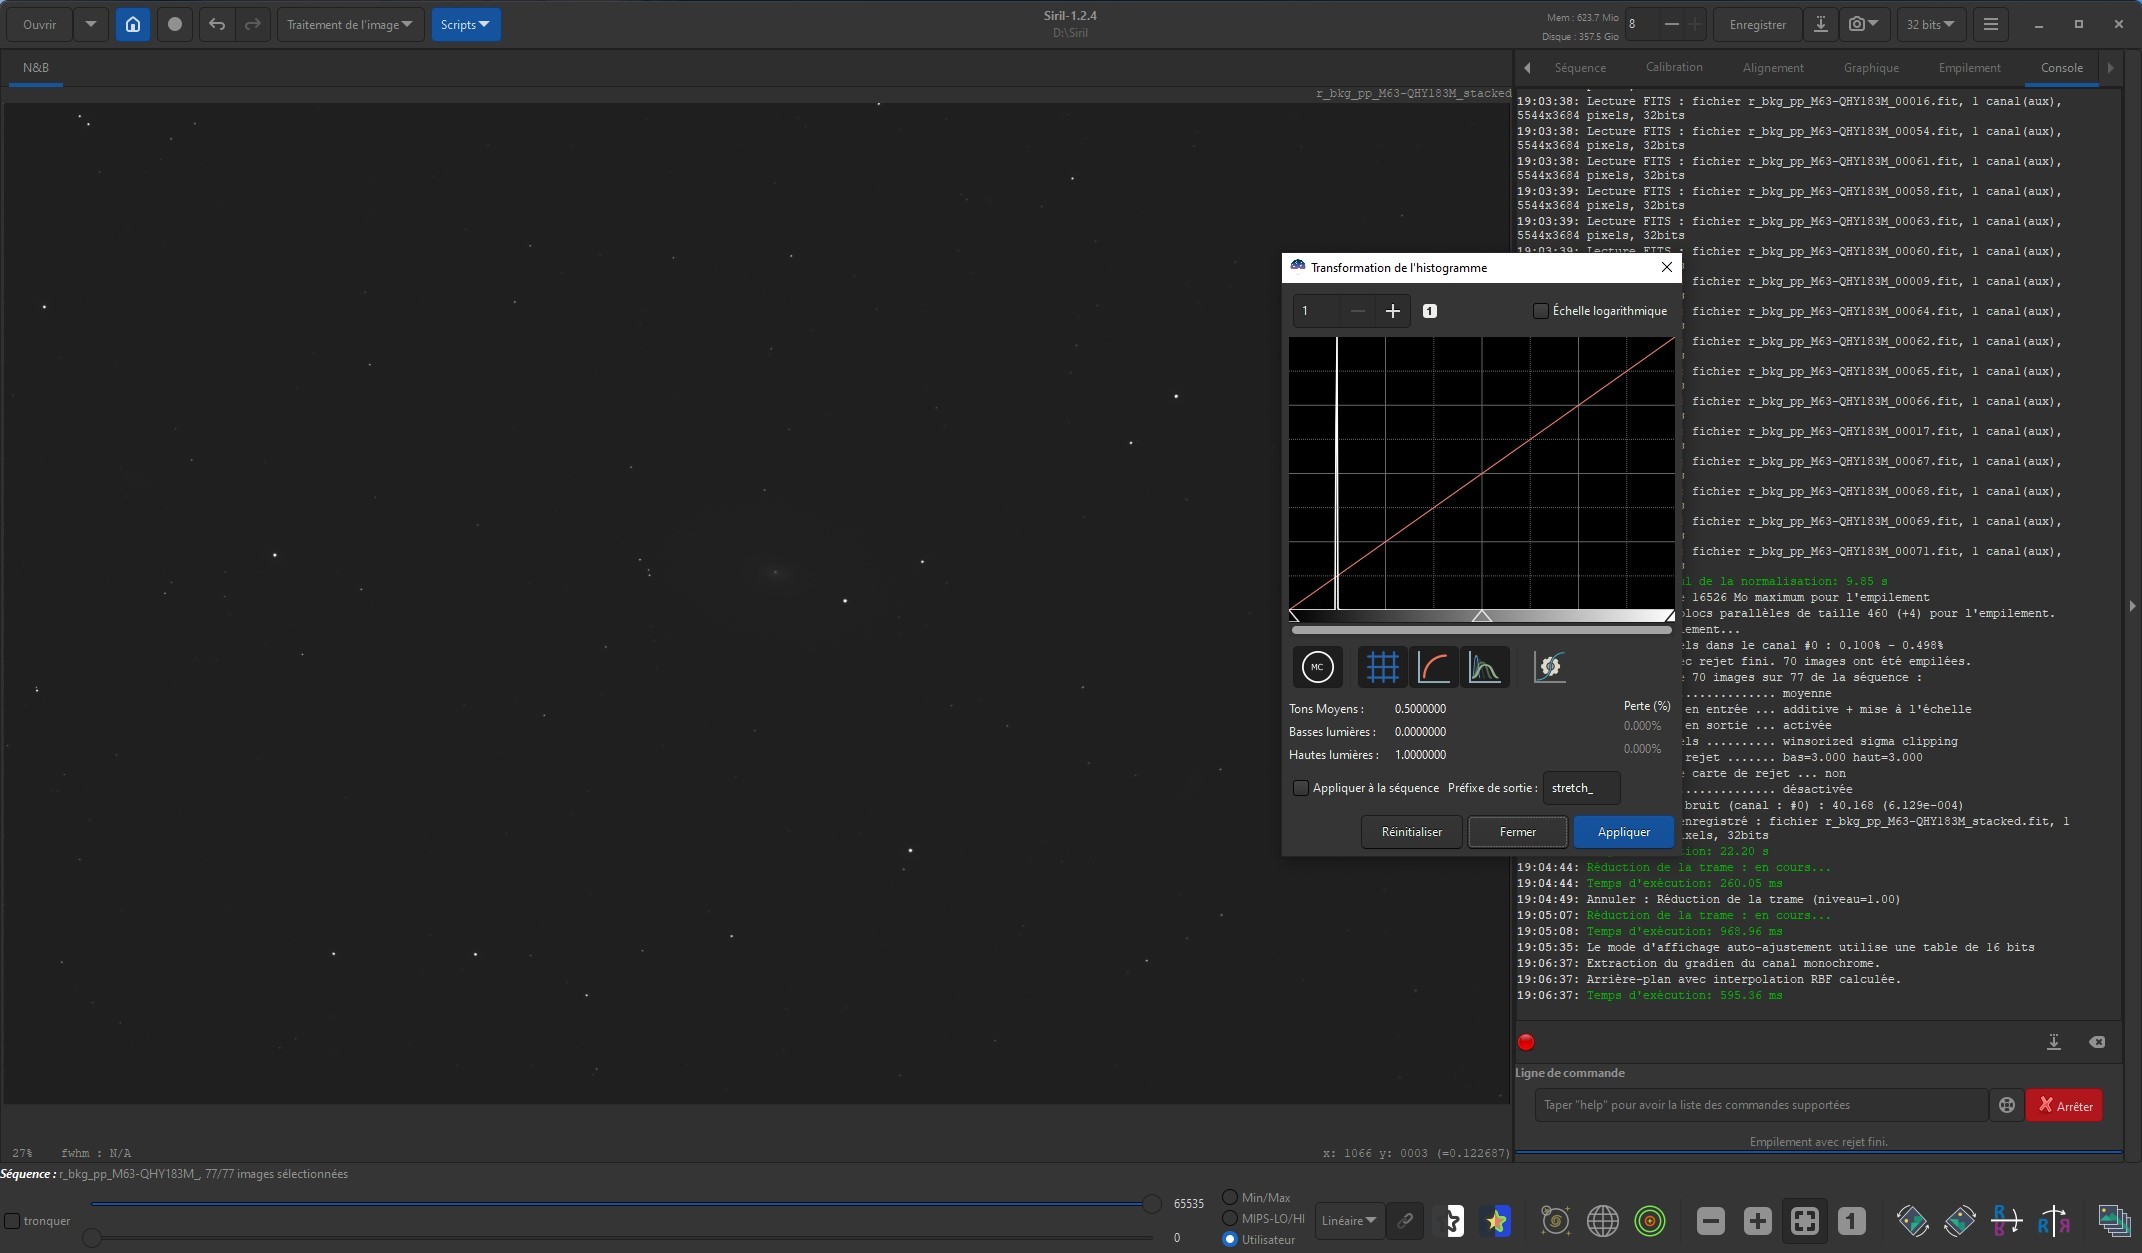The height and width of the screenshot is (1253, 2142).
Task: Click the Réinitialiser button
Action: pos(1411,832)
